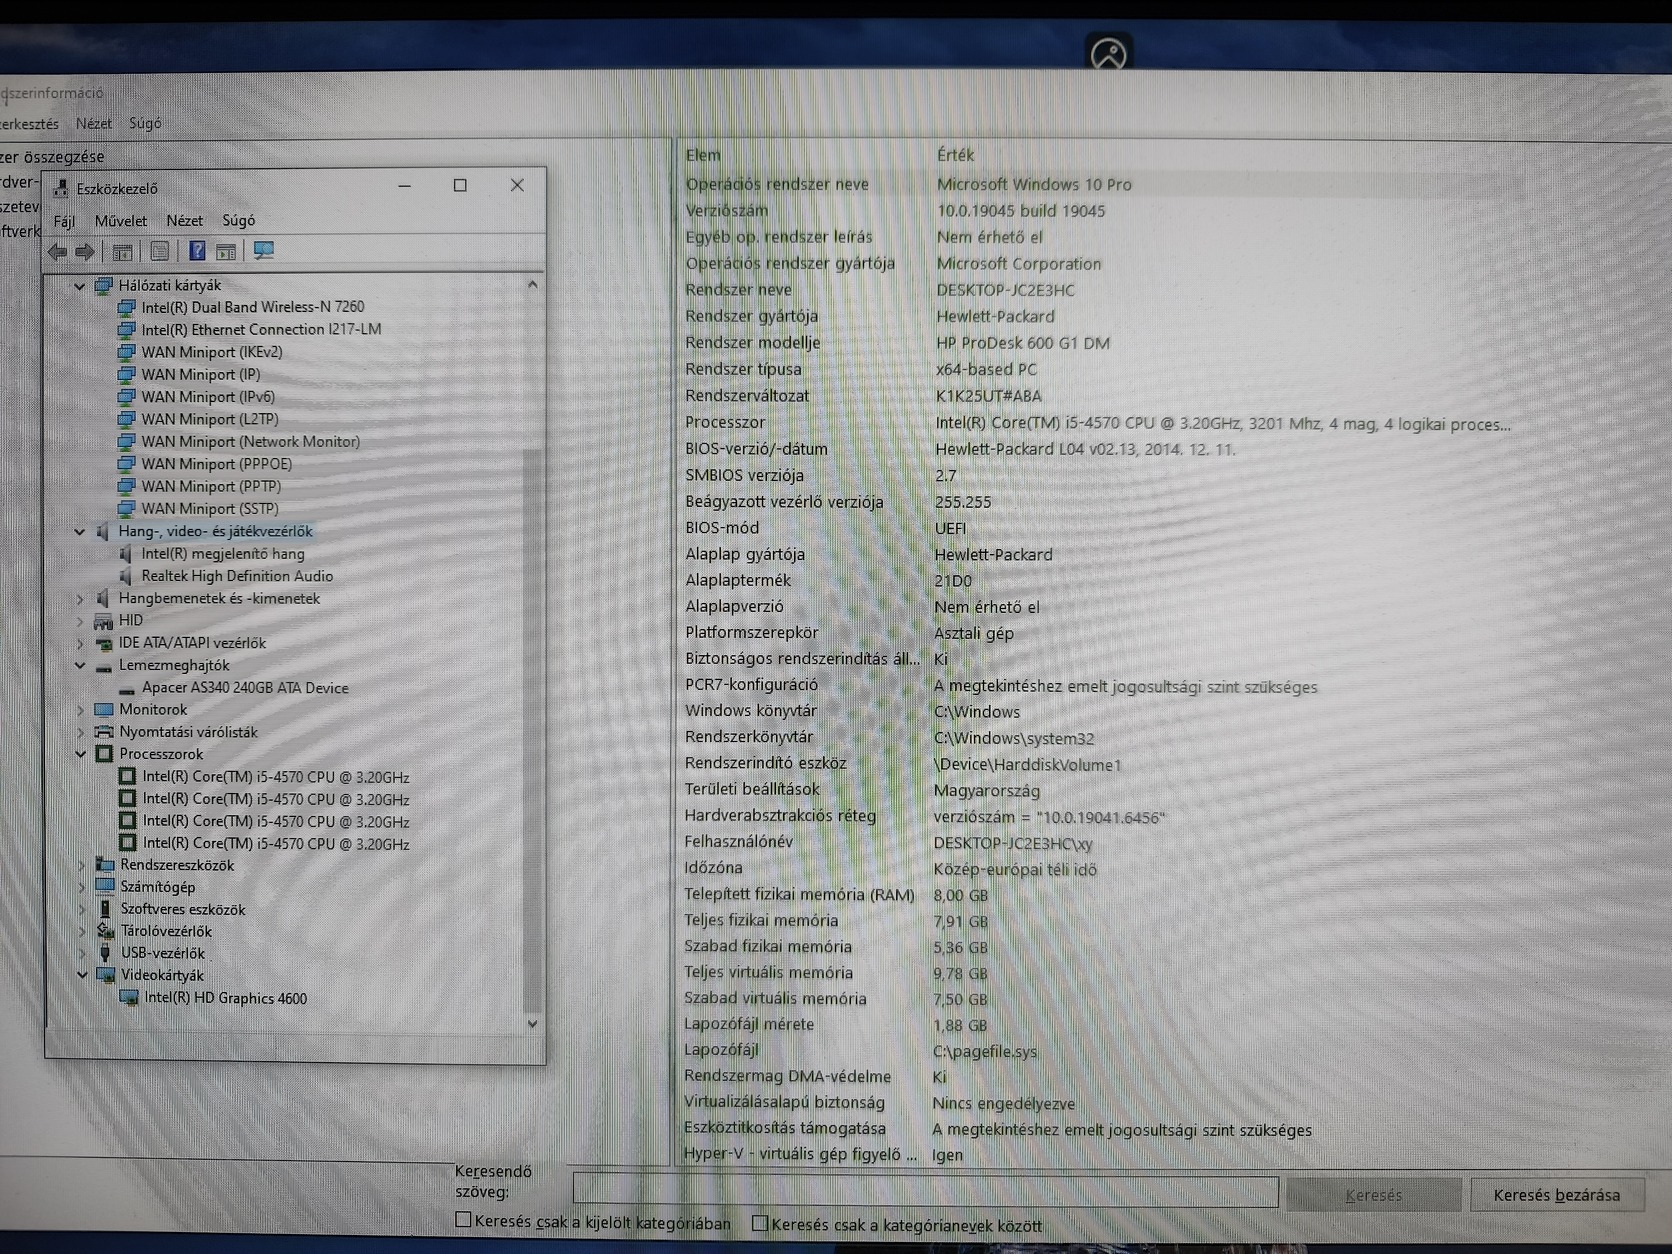This screenshot has width=1672, height=1254.
Task: Toggle the console tree toolbar icon
Action: click(122, 252)
